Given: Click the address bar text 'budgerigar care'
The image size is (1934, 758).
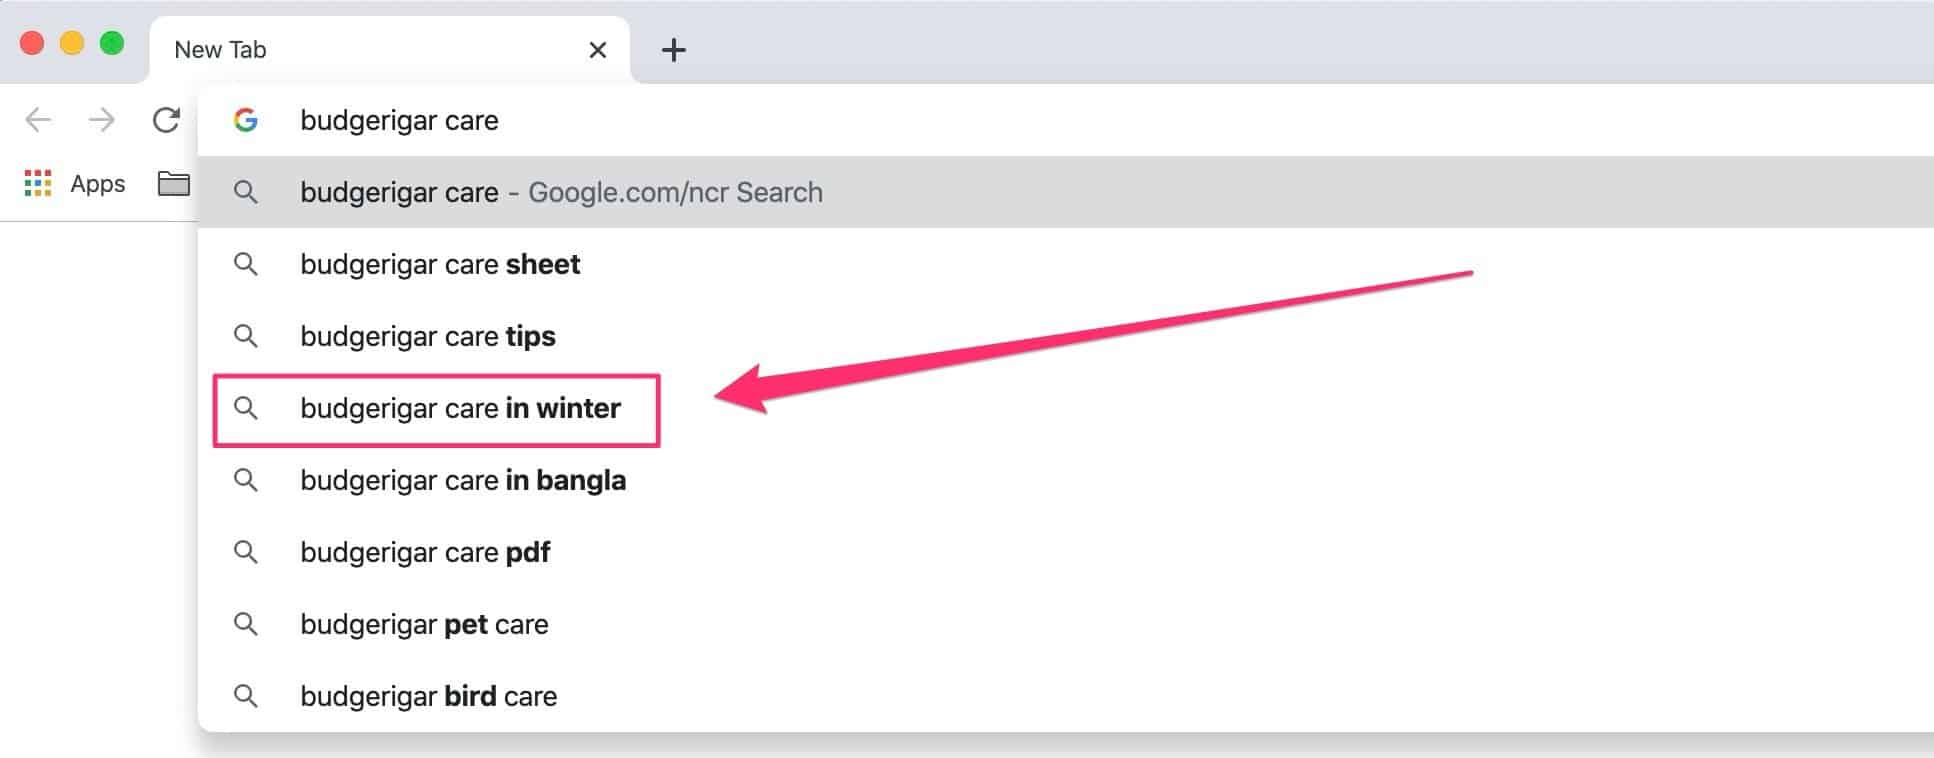Looking at the screenshot, I should (x=399, y=120).
